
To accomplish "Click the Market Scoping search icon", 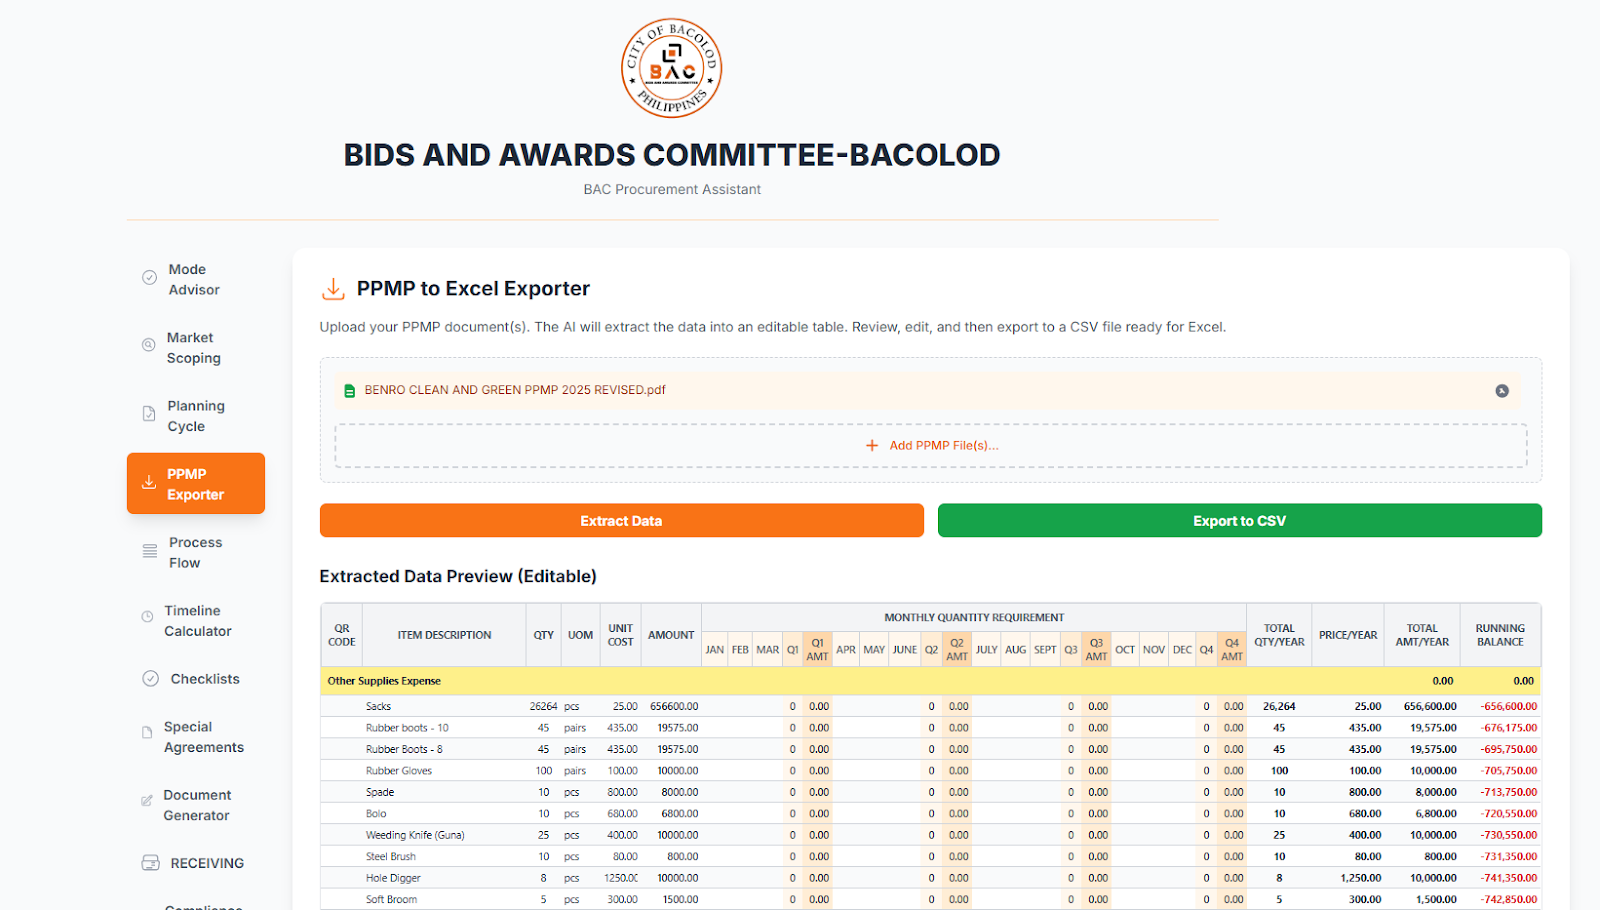I will pos(148,345).
